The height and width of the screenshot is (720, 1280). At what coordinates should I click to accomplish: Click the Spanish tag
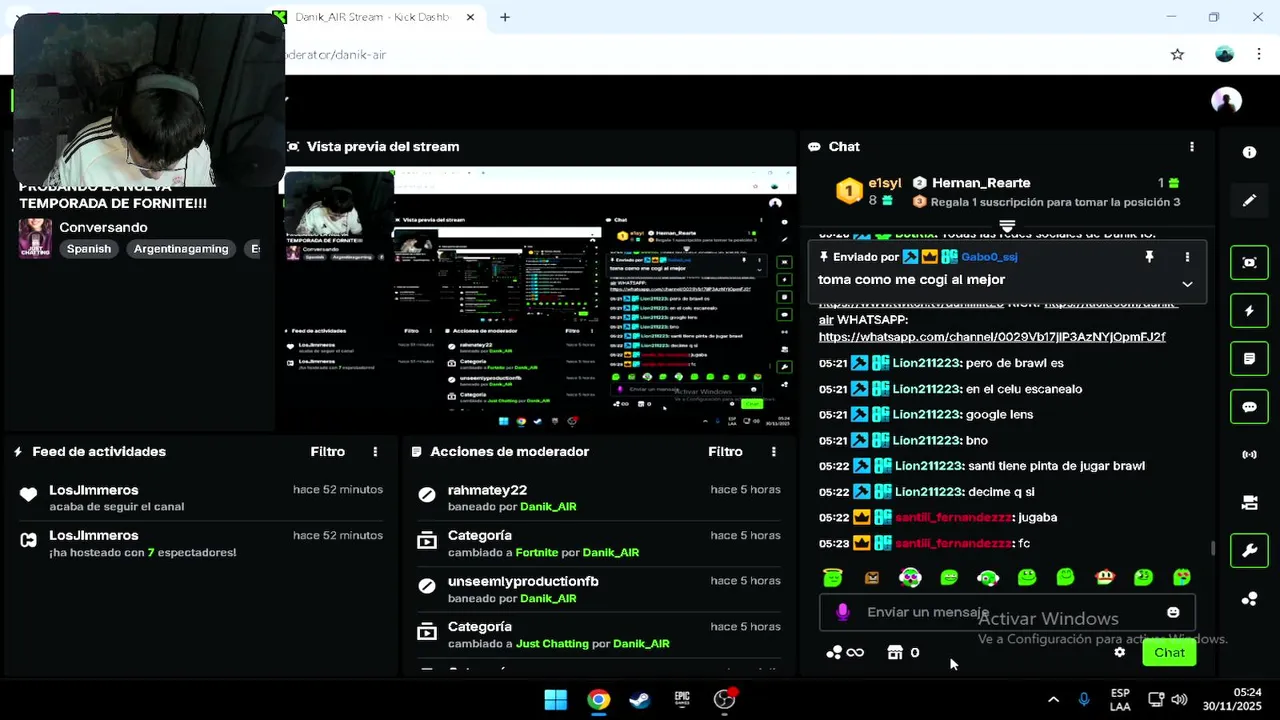[x=89, y=249]
